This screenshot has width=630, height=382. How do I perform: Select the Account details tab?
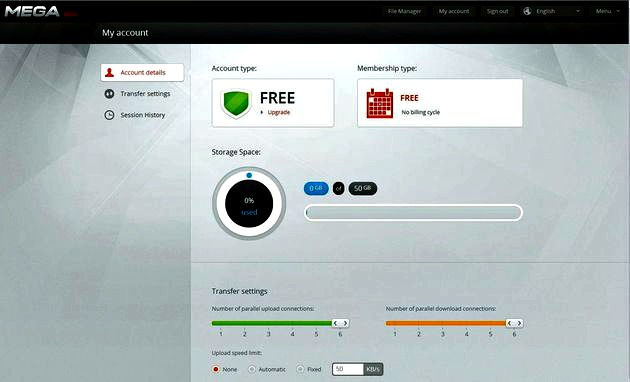coord(142,73)
